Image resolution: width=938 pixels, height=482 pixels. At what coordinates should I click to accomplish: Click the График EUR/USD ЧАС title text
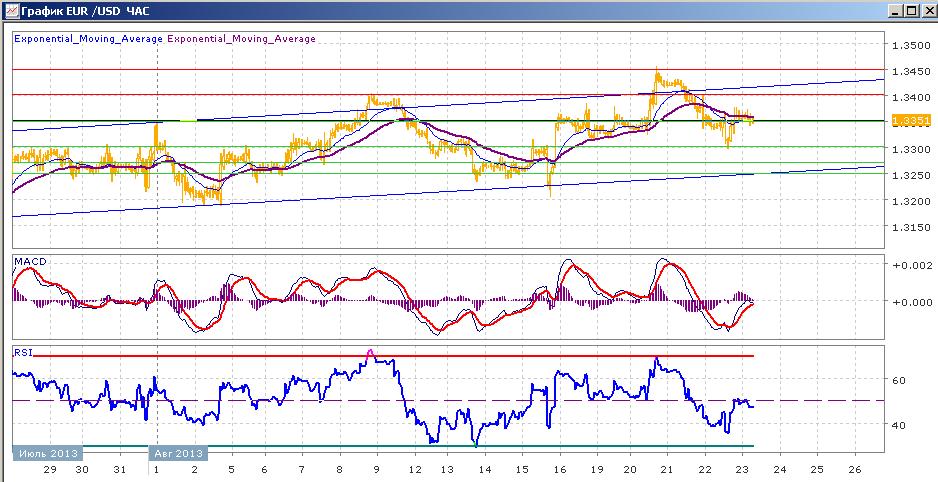(x=85, y=11)
